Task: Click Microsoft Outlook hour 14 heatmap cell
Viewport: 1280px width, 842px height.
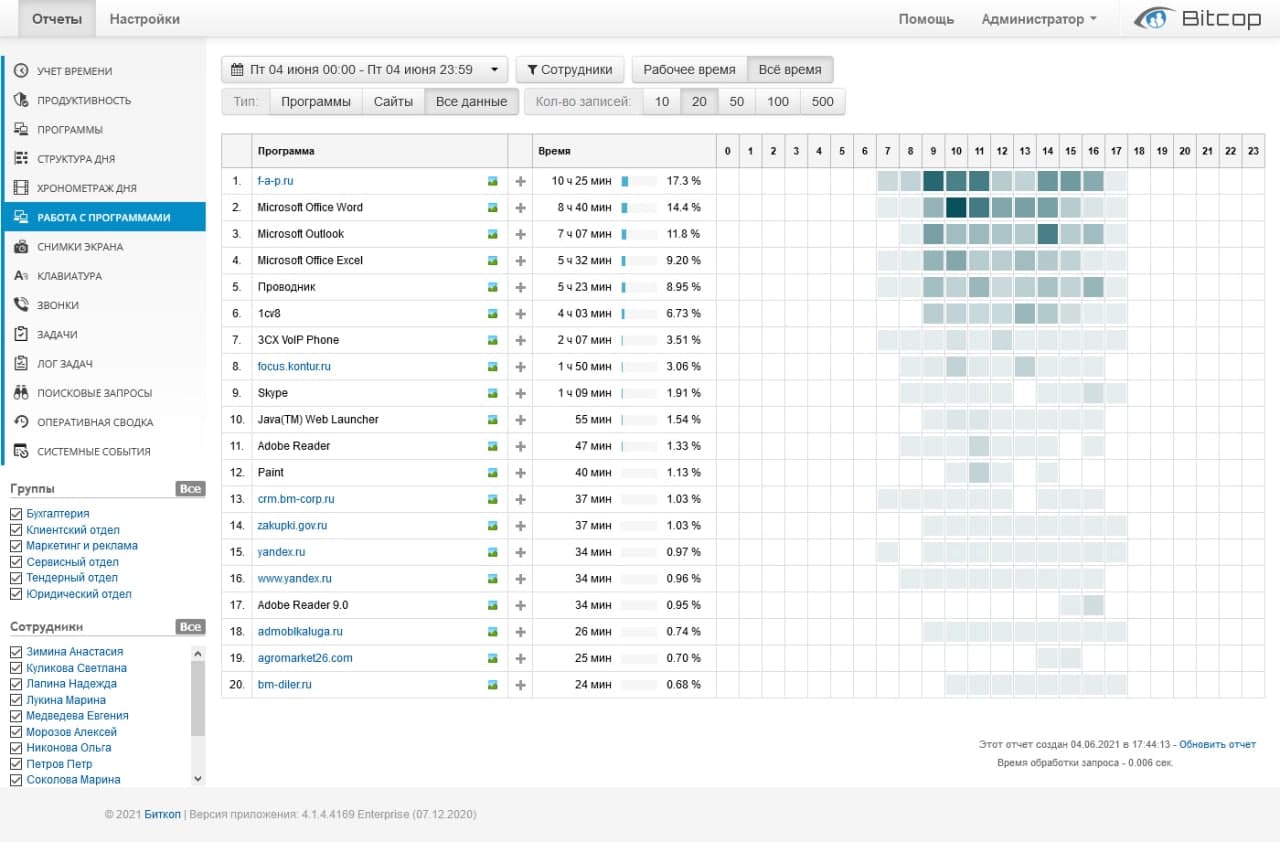Action: point(1048,234)
